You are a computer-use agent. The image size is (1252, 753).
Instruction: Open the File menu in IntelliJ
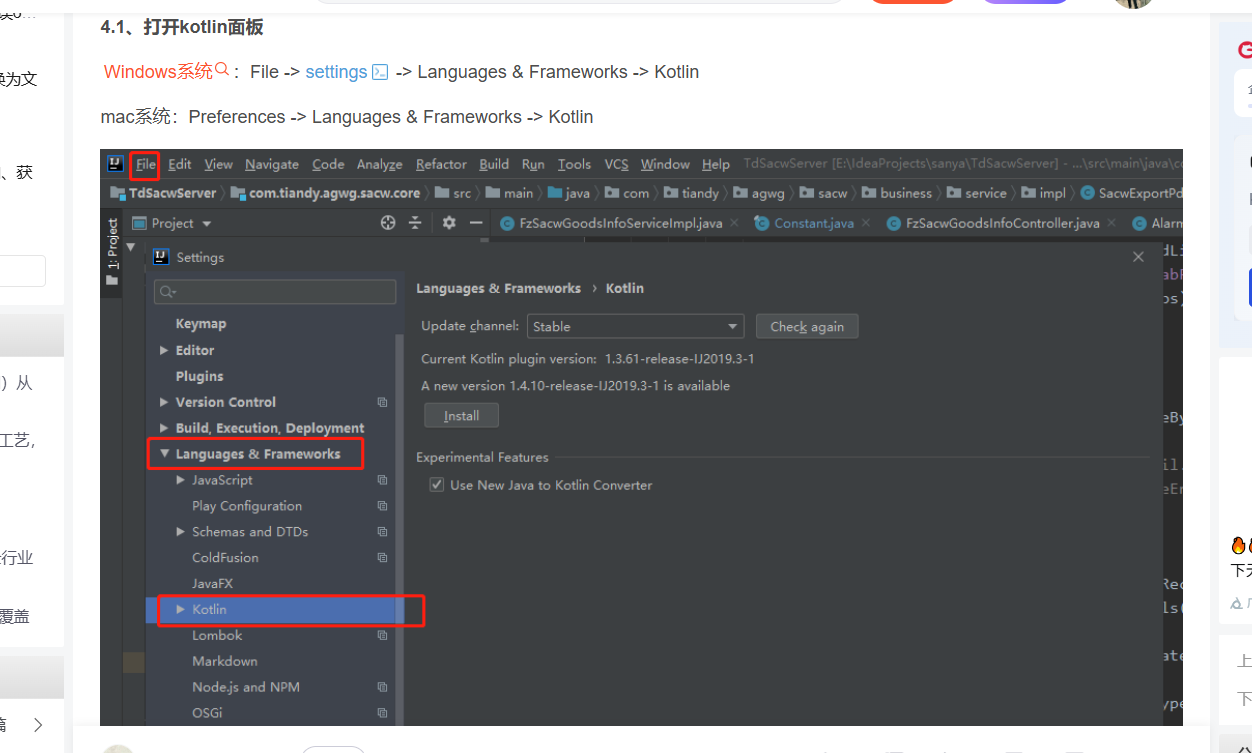click(x=146, y=164)
